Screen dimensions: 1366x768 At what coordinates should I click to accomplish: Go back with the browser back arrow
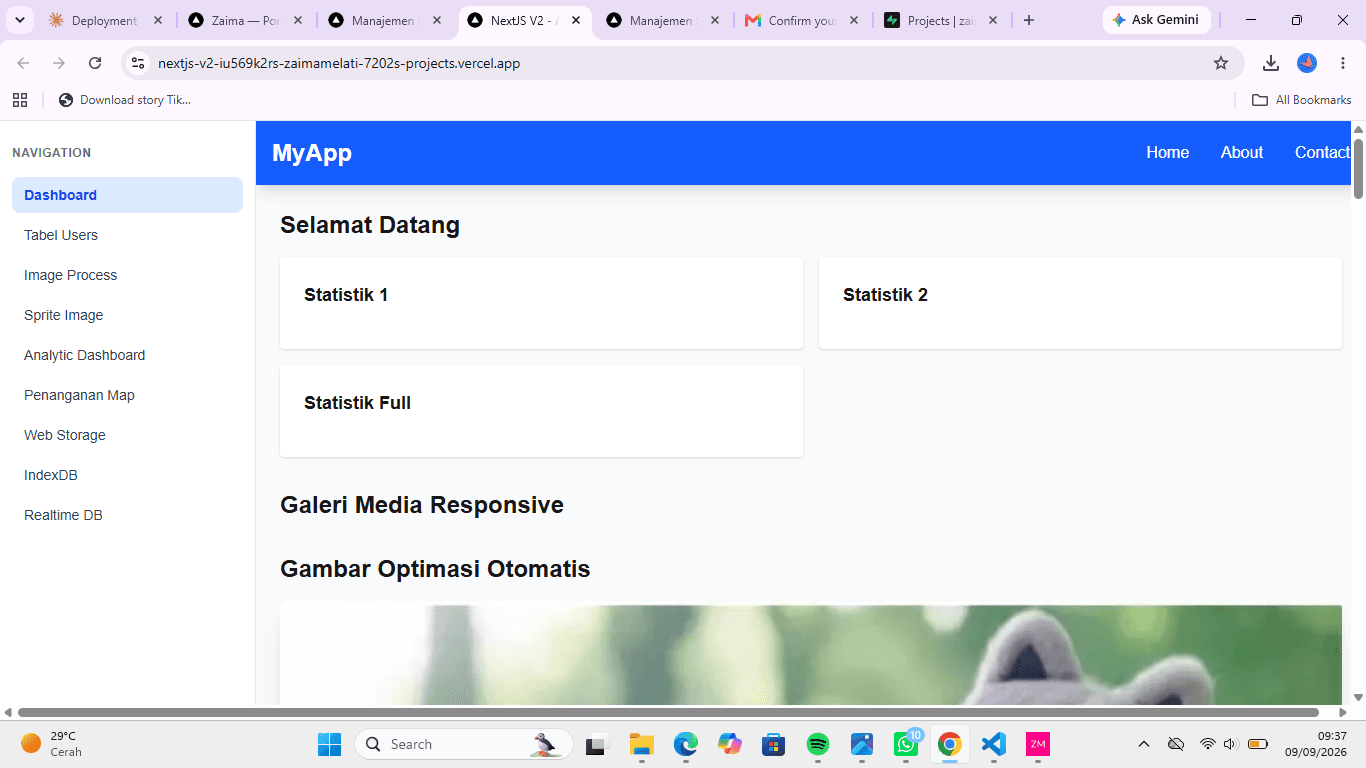pyautogui.click(x=23, y=63)
